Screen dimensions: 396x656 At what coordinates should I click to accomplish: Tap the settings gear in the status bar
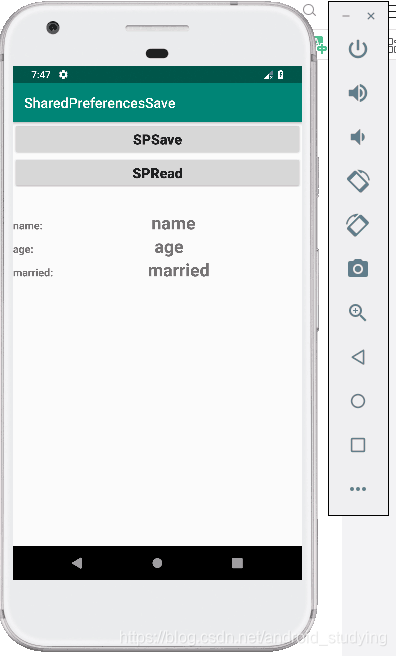(63, 74)
